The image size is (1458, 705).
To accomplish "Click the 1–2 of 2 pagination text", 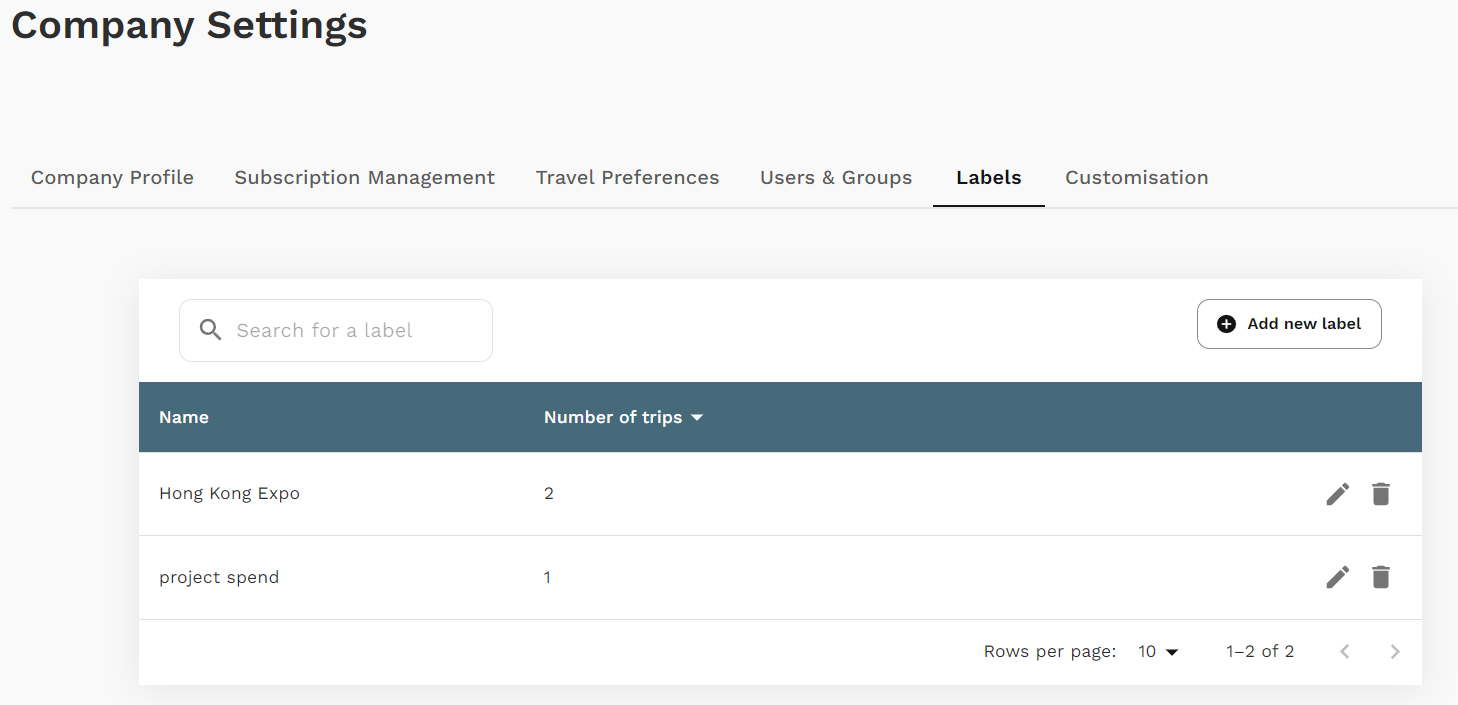I will (1260, 652).
